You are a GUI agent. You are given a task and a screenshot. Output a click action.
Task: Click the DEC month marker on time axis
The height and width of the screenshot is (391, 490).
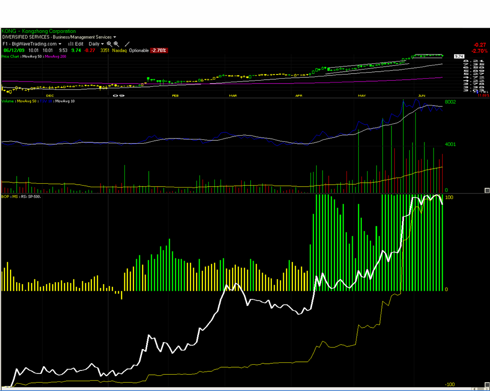[x=50, y=96]
